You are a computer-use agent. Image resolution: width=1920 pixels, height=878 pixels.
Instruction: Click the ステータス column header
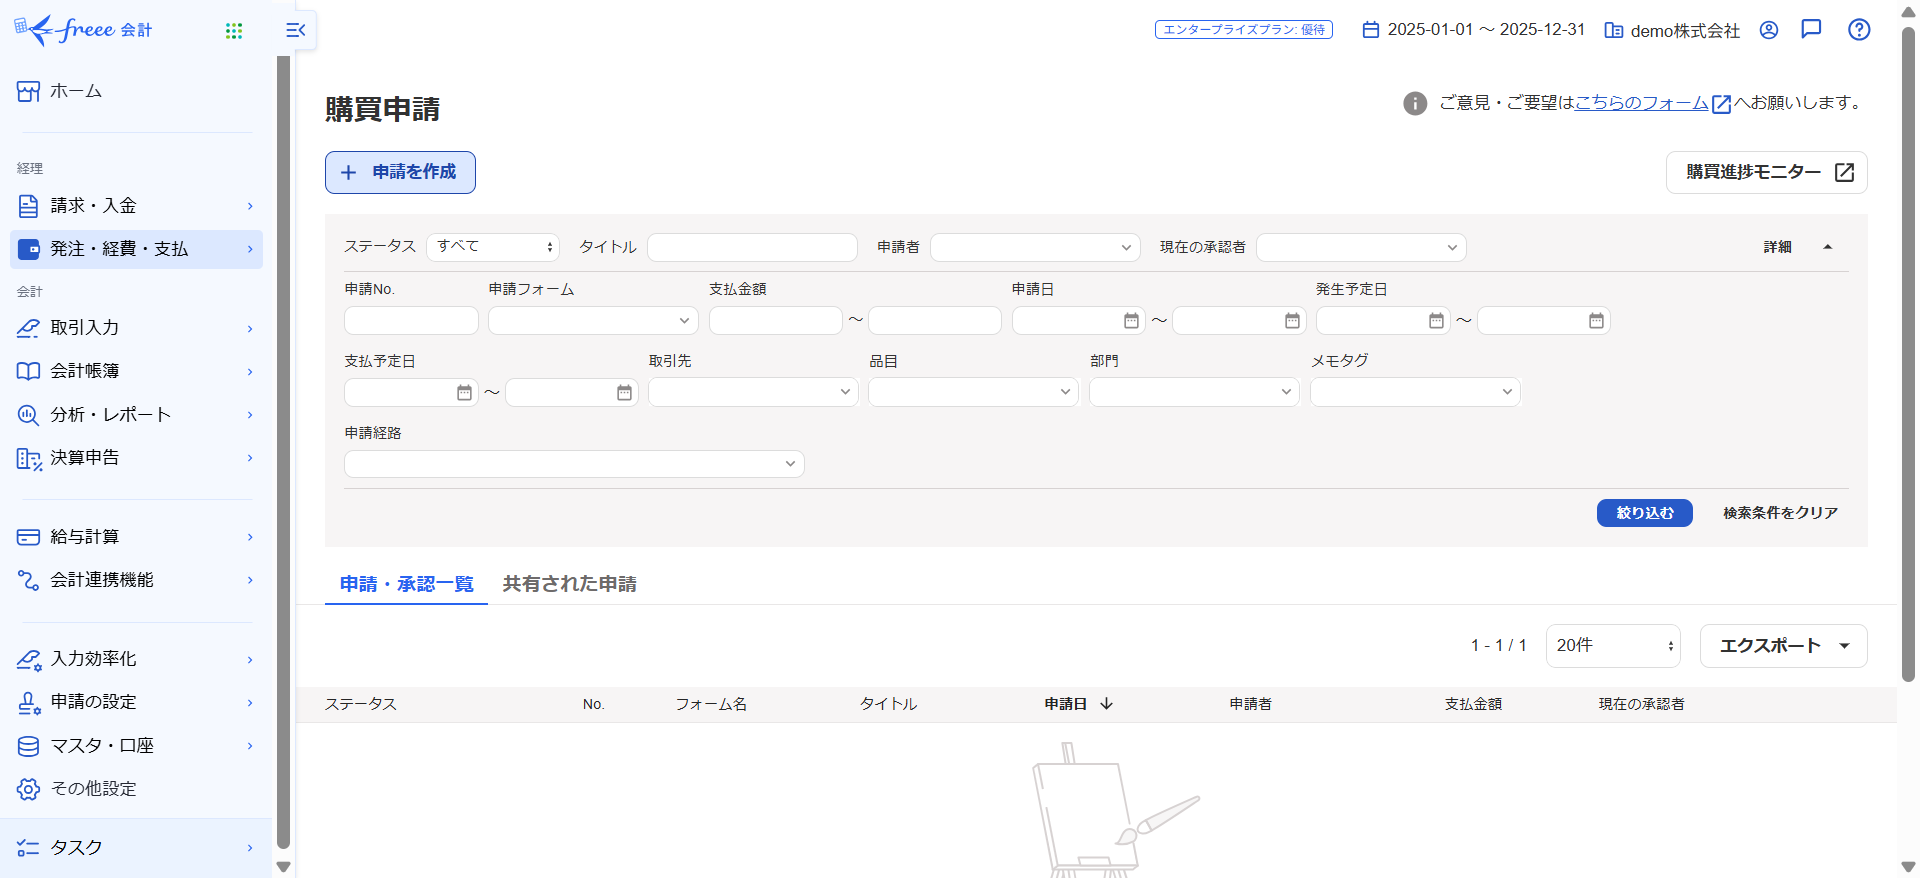[361, 705]
